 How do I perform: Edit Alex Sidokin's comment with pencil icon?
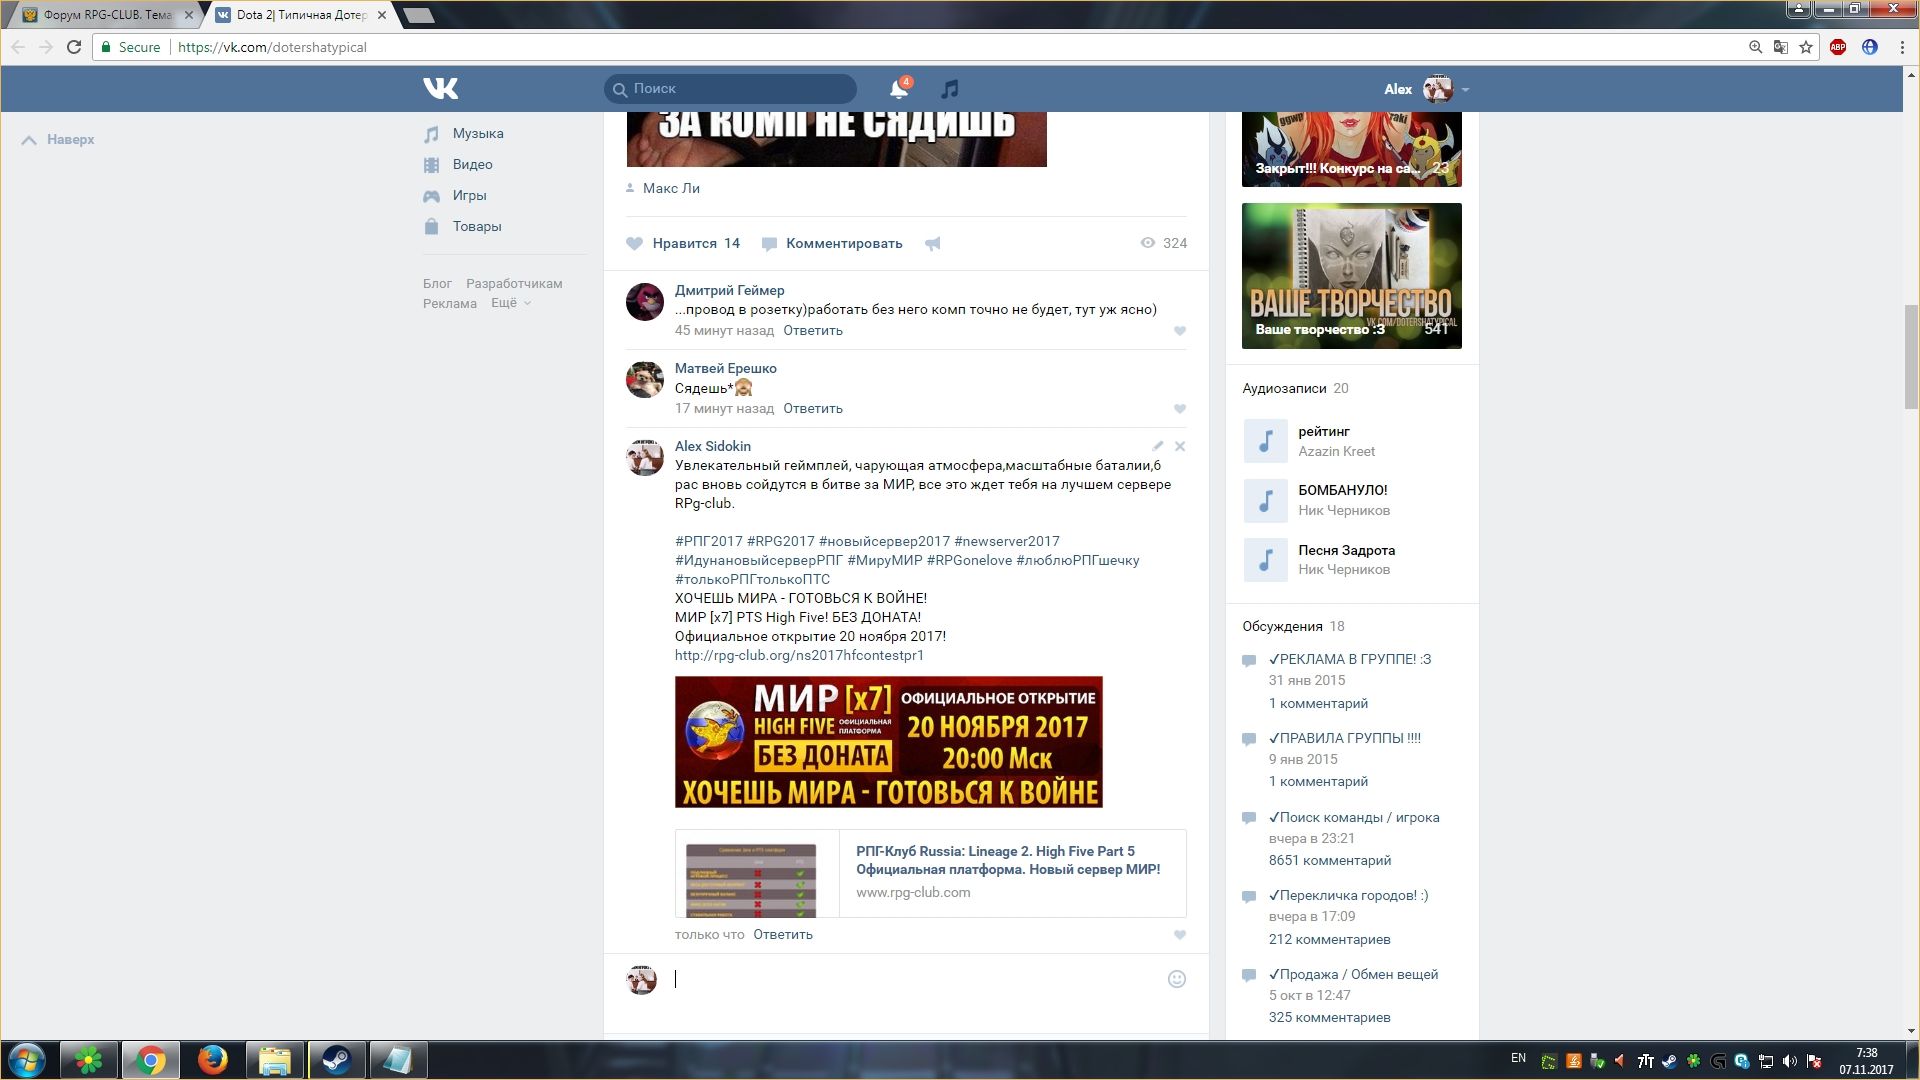click(1157, 446)
